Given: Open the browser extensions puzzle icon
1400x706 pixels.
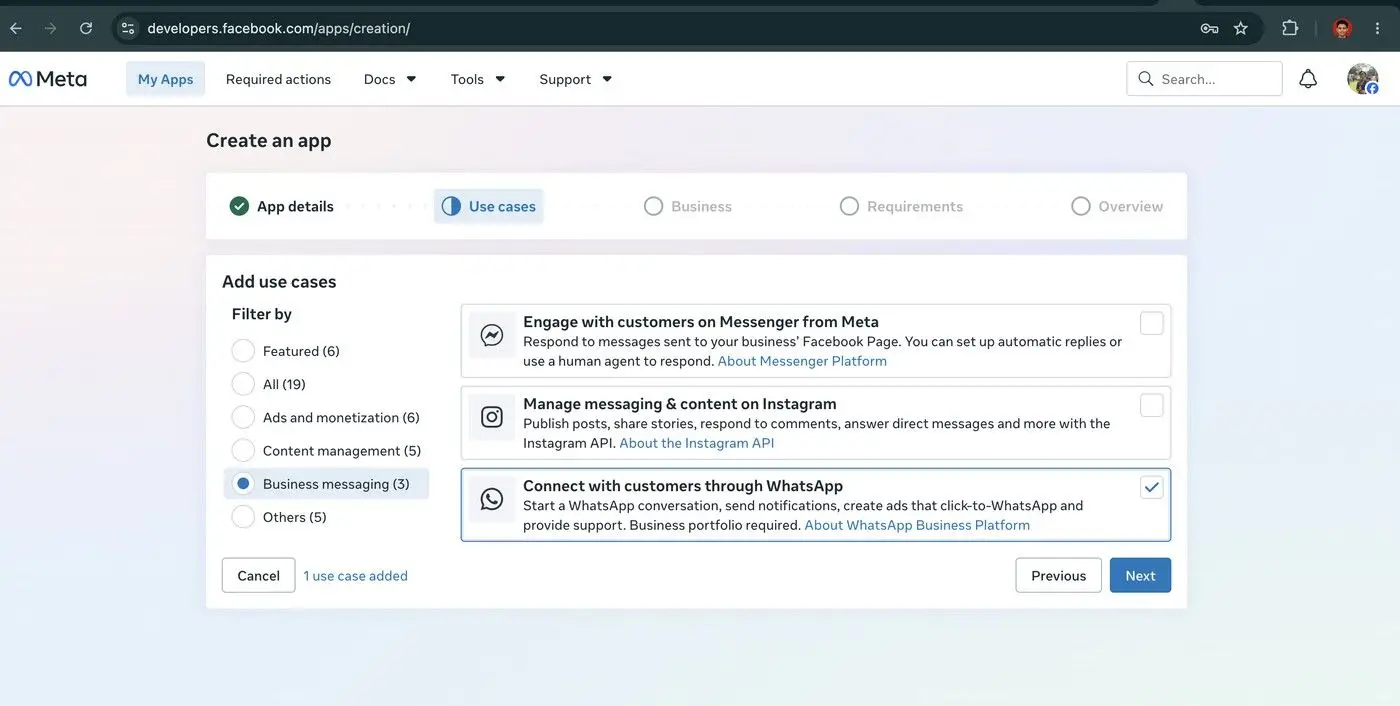Looking at the screenshot, I should tap(1290, 28).
